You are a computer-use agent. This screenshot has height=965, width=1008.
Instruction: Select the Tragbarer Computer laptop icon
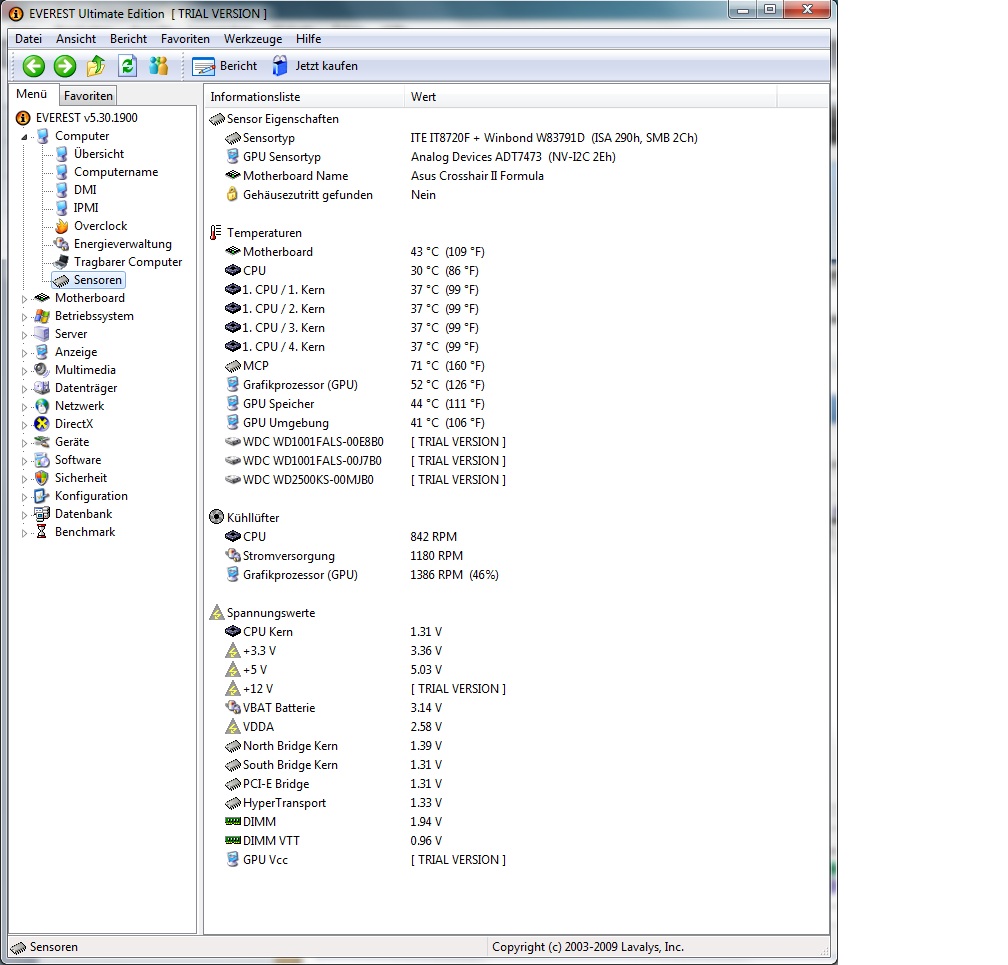coord(62,262)
